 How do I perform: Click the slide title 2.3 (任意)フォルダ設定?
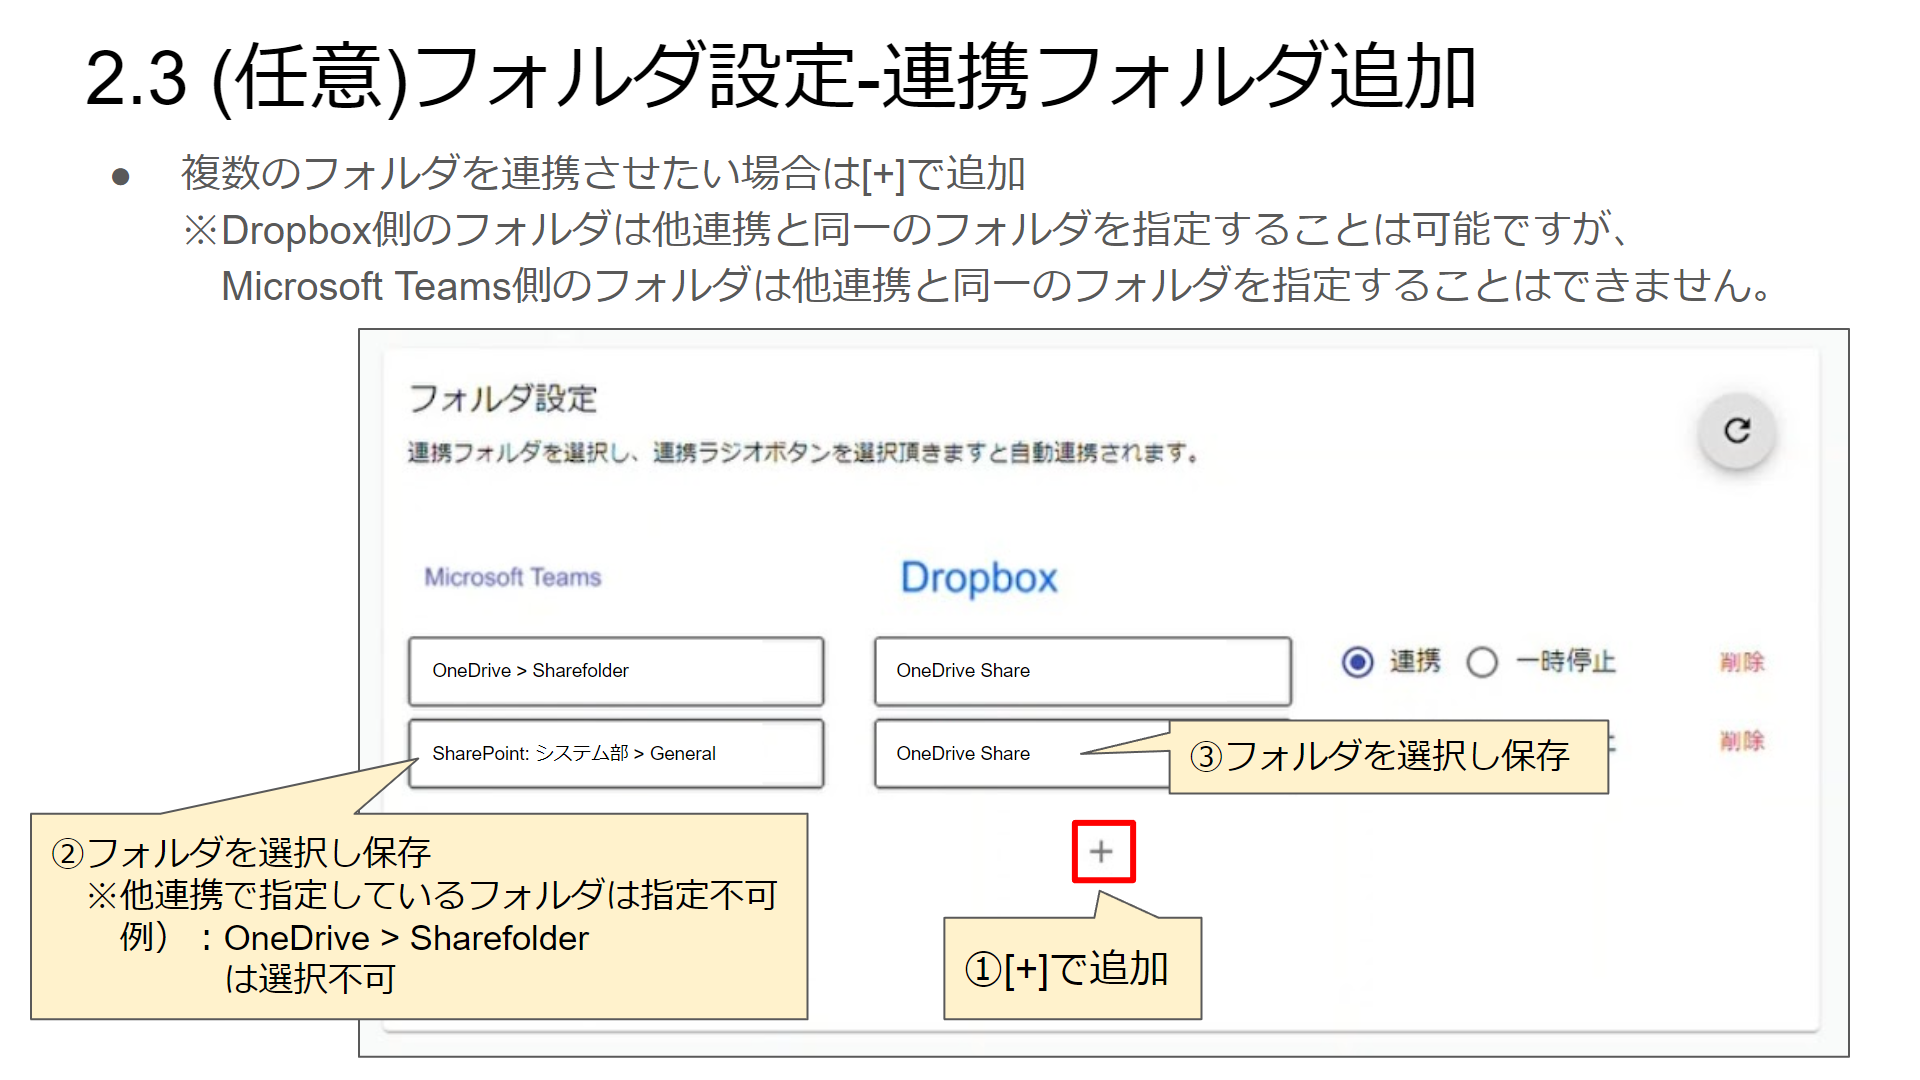pyautogui.click(x=781, y=77)
